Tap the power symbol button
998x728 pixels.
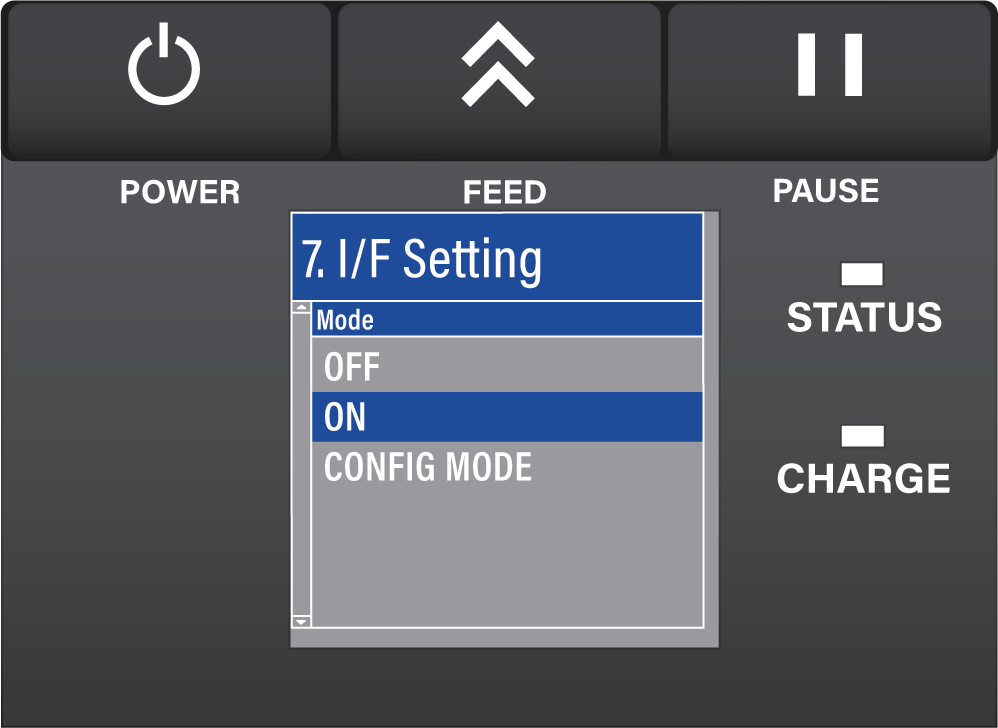tap(169, 81)
